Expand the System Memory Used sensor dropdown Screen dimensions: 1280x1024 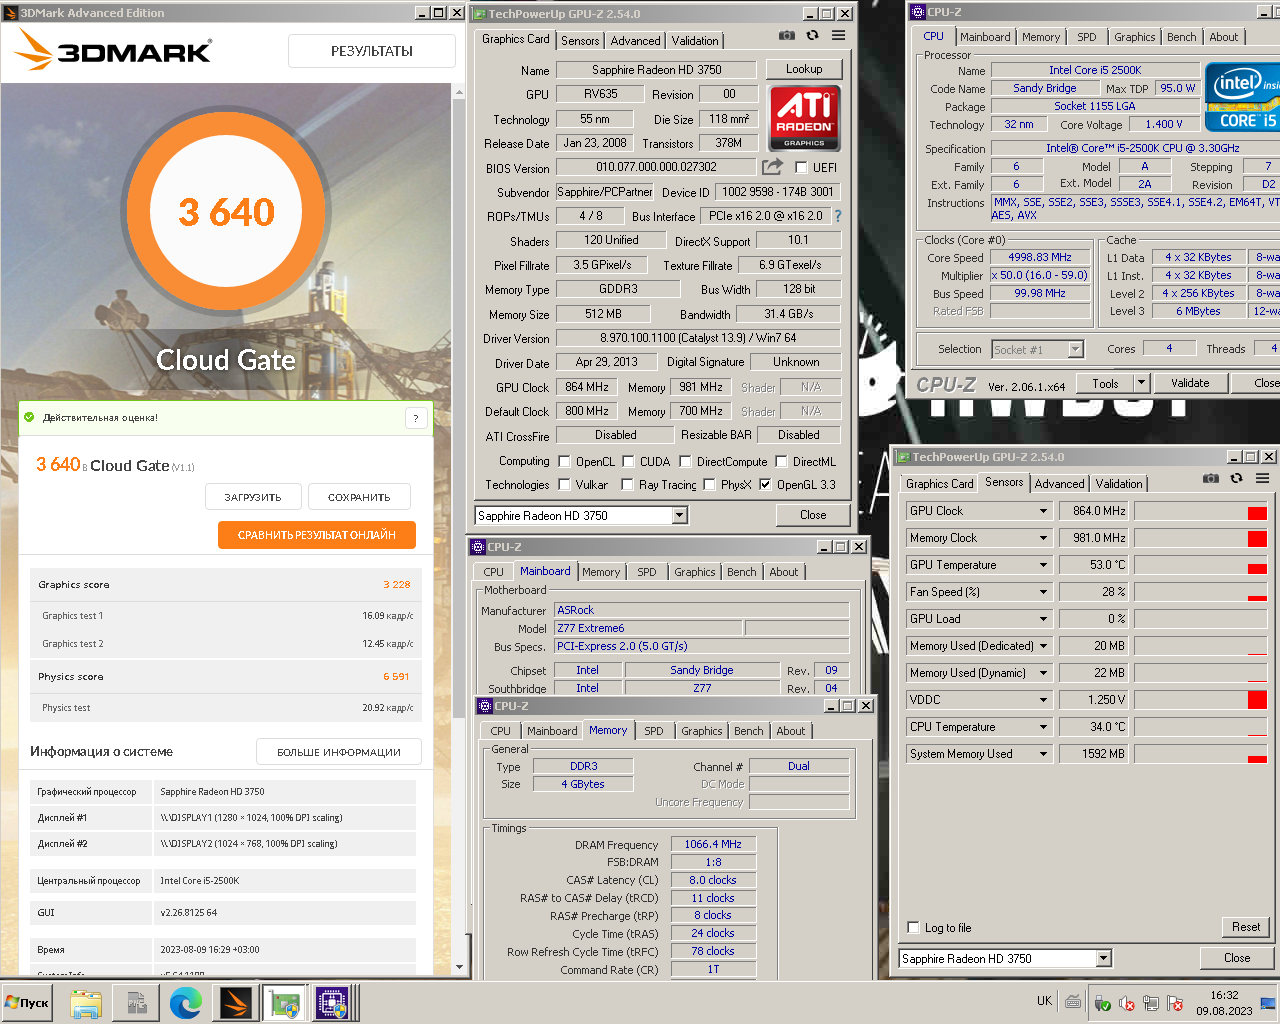[x=1043, y=754]
